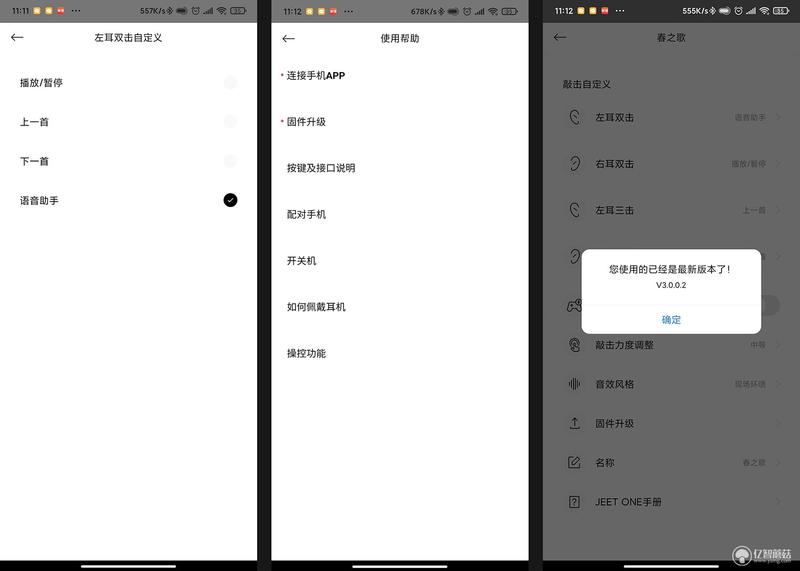Tap the 春之歌 title on the right screen
The image size is (800, 571).
tap(671, 38)
